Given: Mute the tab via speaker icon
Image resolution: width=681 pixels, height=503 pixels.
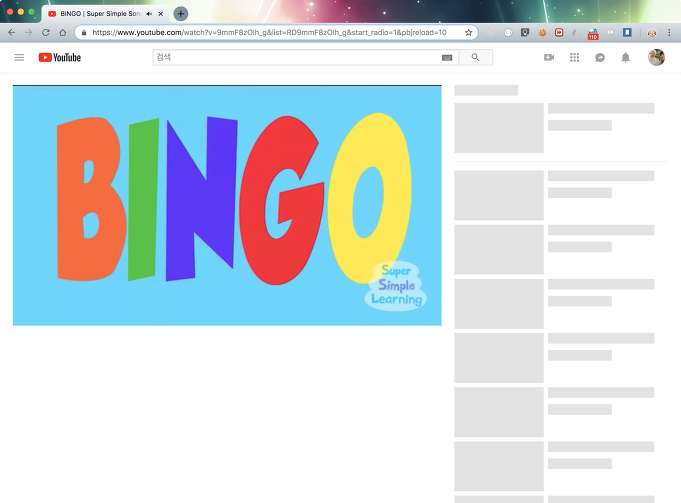Looking at the screenshot, I should pos(149,14).
